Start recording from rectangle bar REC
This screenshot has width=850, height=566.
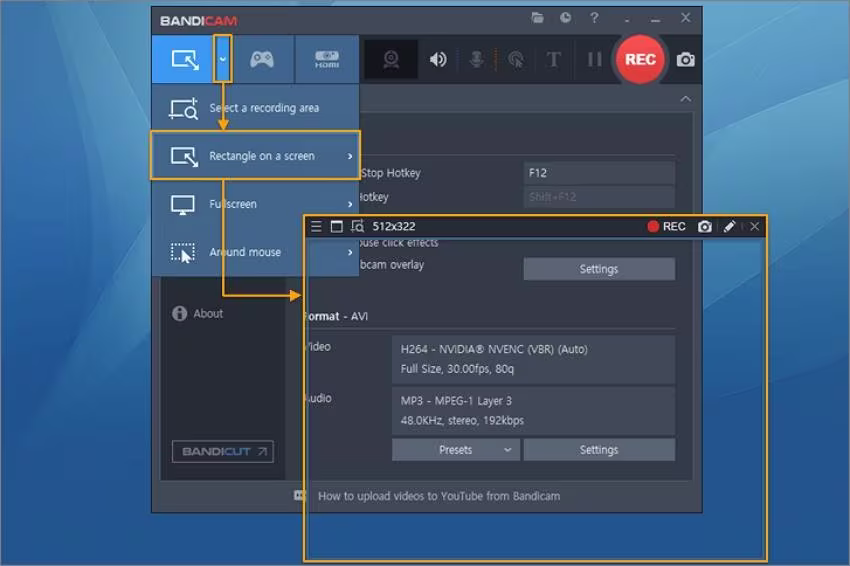(667, 227)
